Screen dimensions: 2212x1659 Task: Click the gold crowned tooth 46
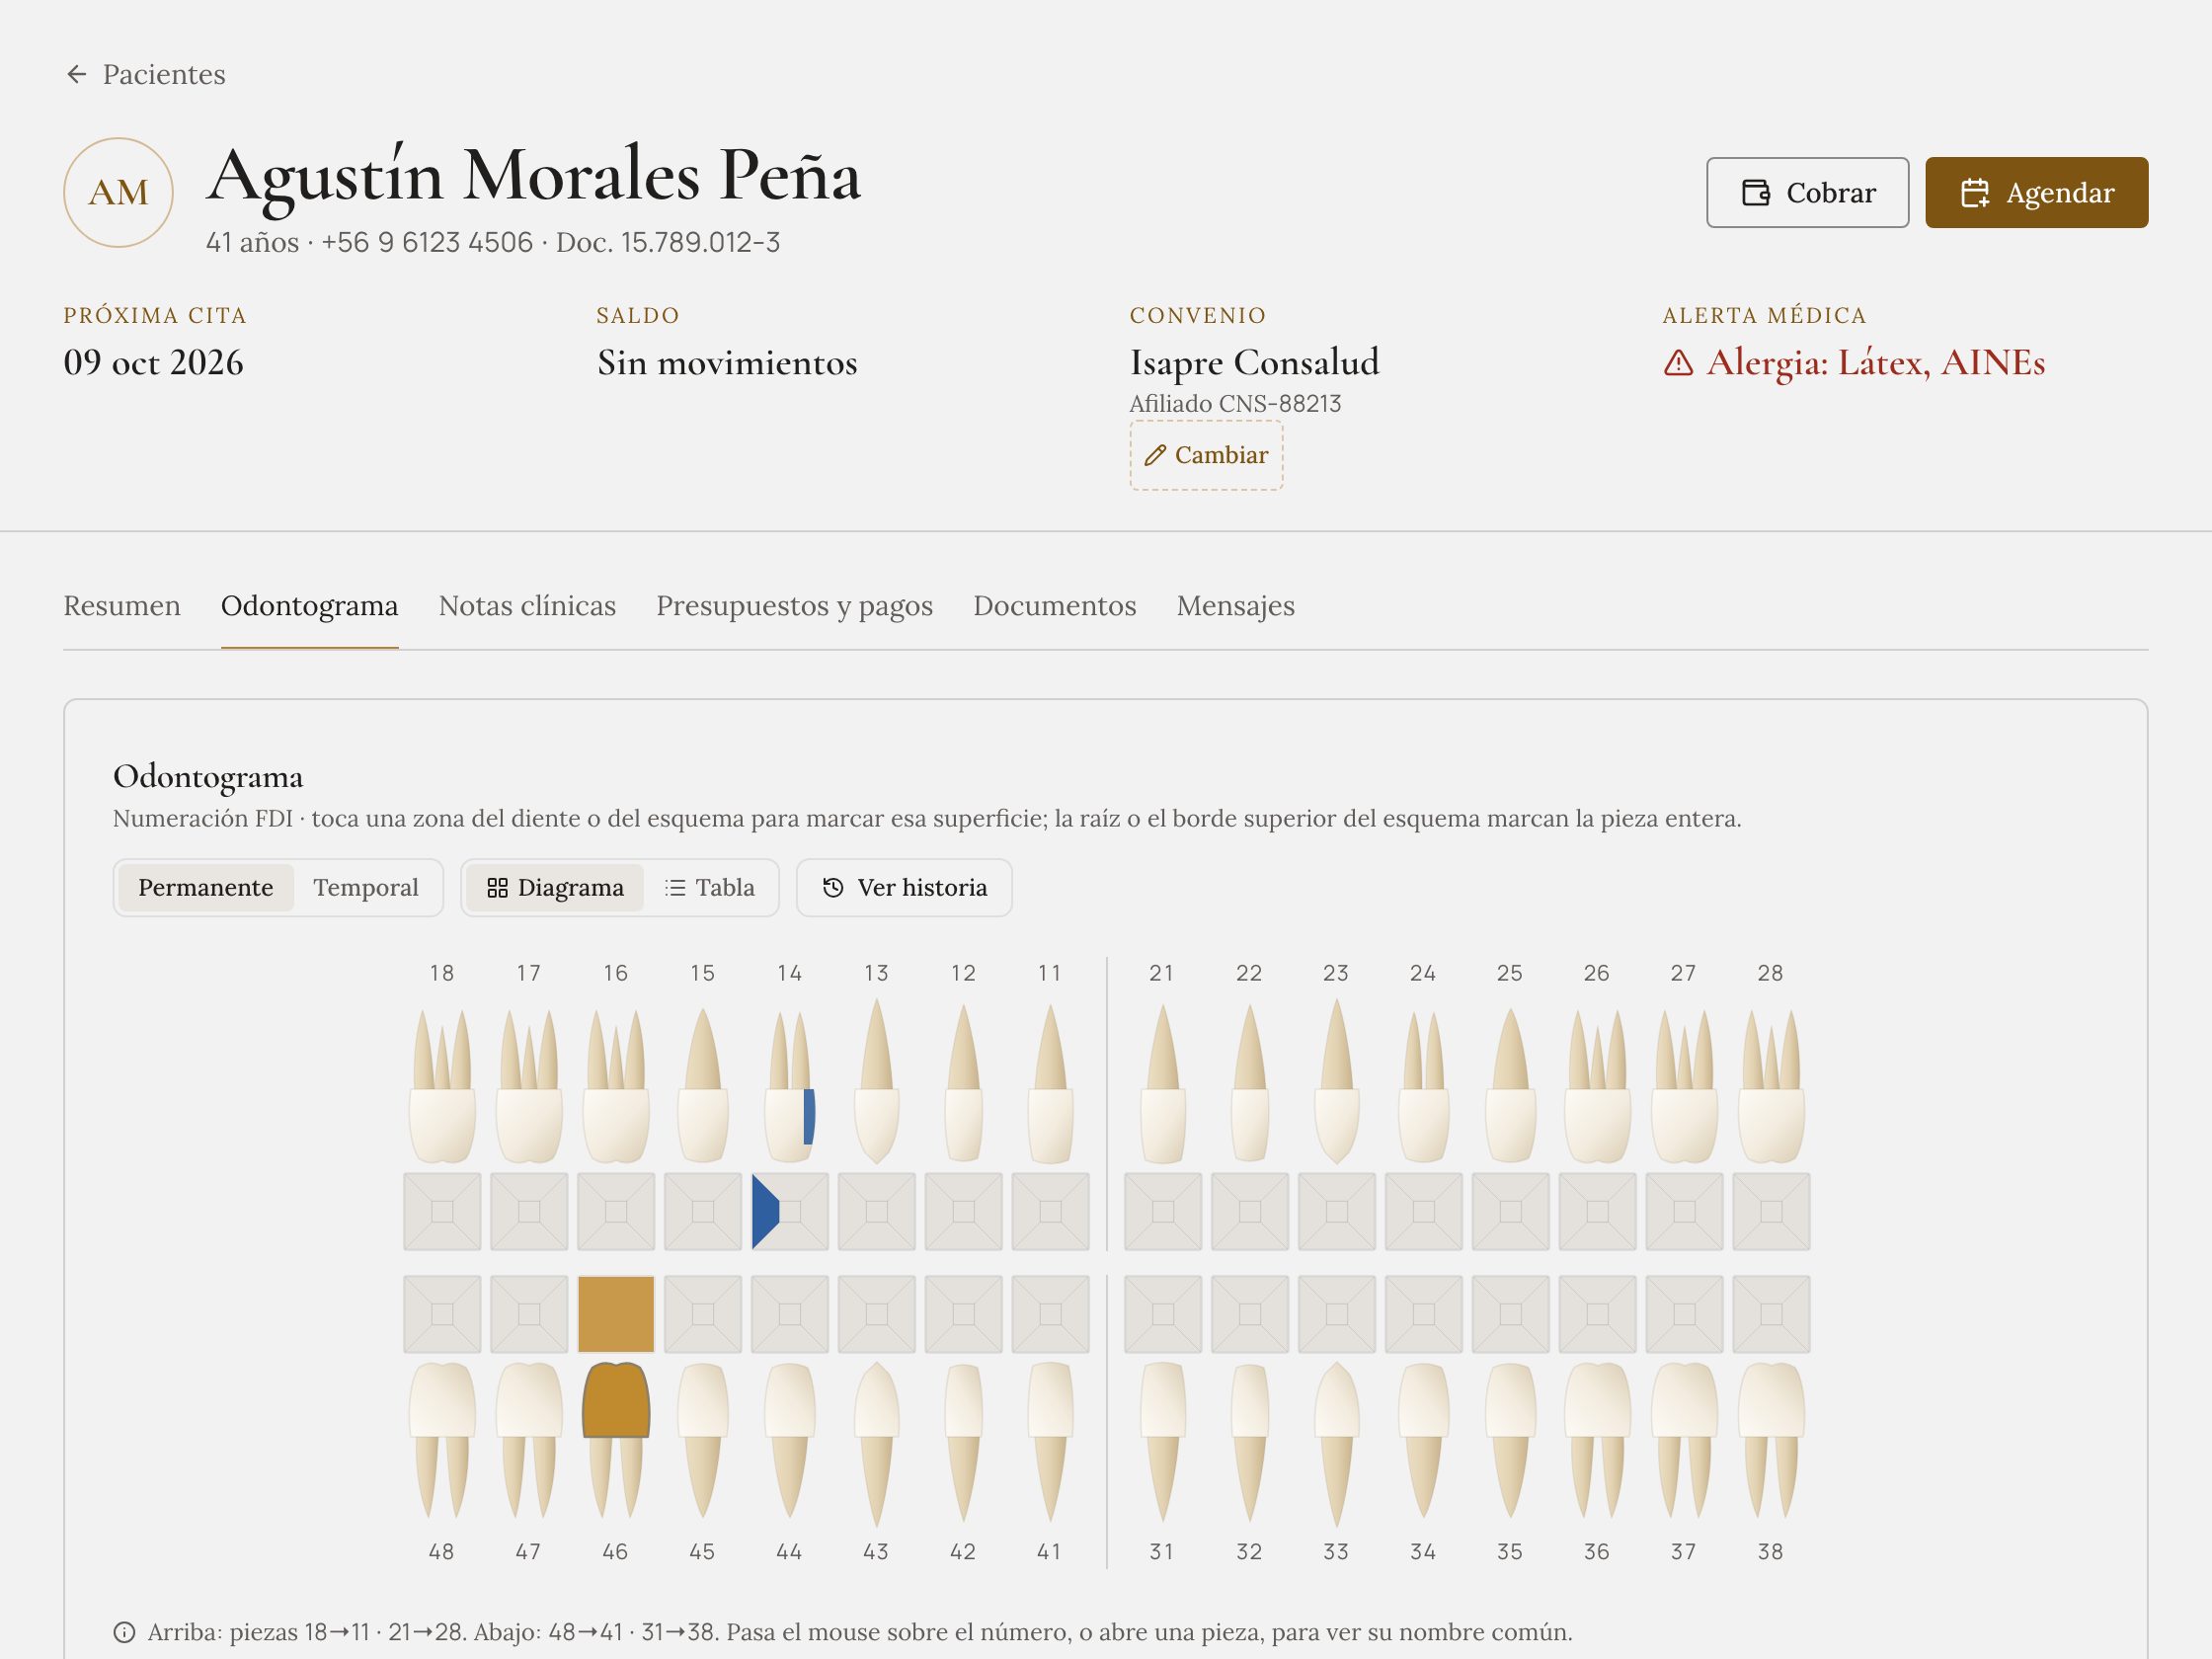click(616, 1441)
